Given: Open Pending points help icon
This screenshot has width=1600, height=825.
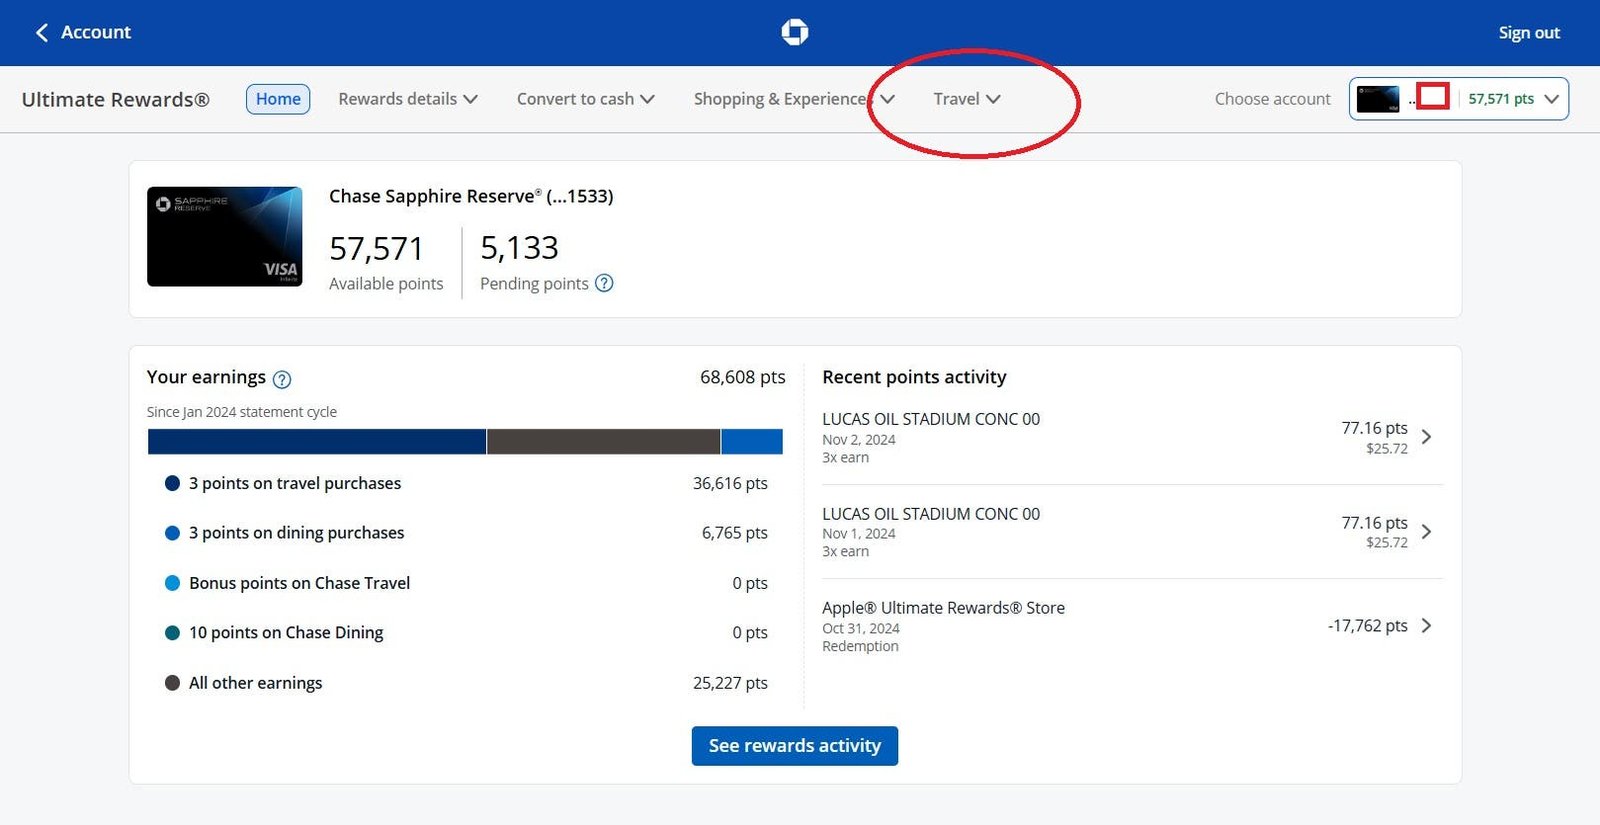Looking at the screenshot, I should (604, 283).
